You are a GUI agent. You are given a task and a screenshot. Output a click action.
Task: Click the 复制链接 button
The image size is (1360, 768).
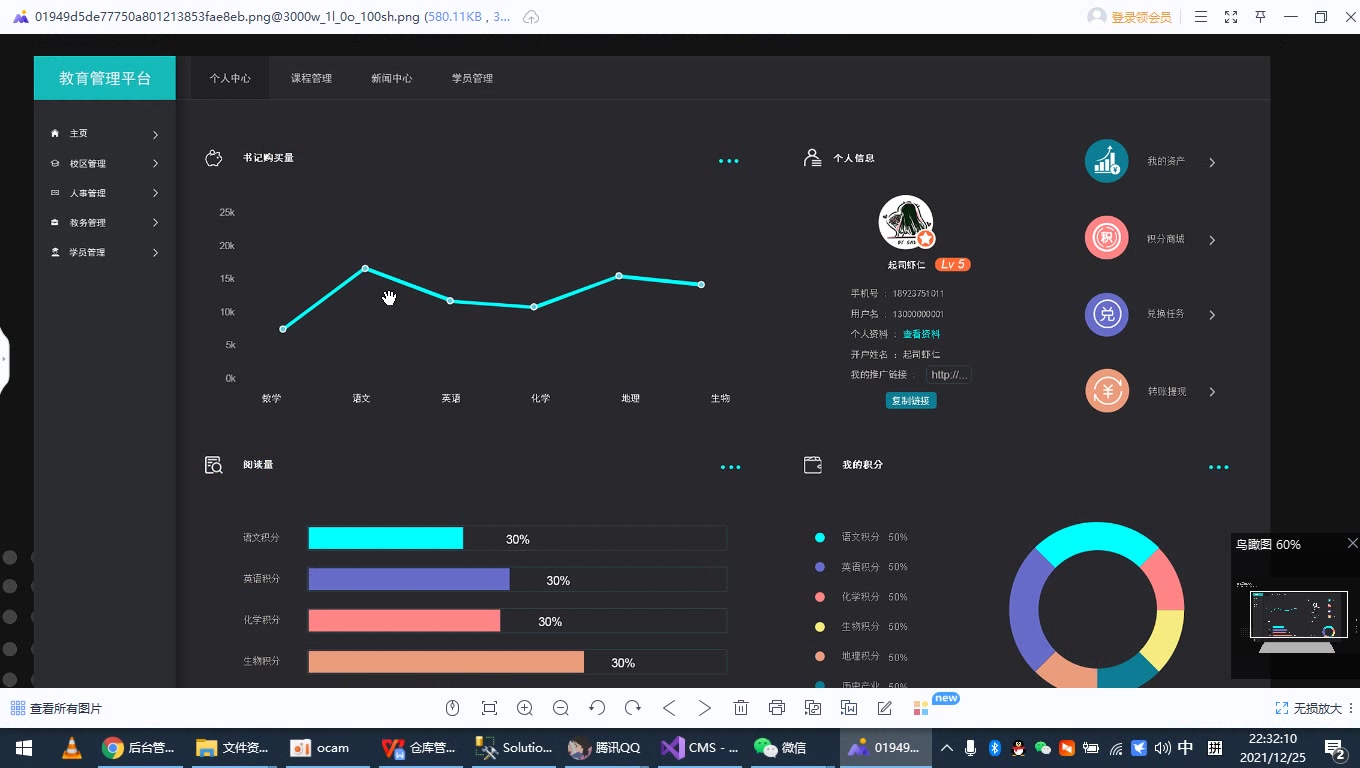(911, 401)
